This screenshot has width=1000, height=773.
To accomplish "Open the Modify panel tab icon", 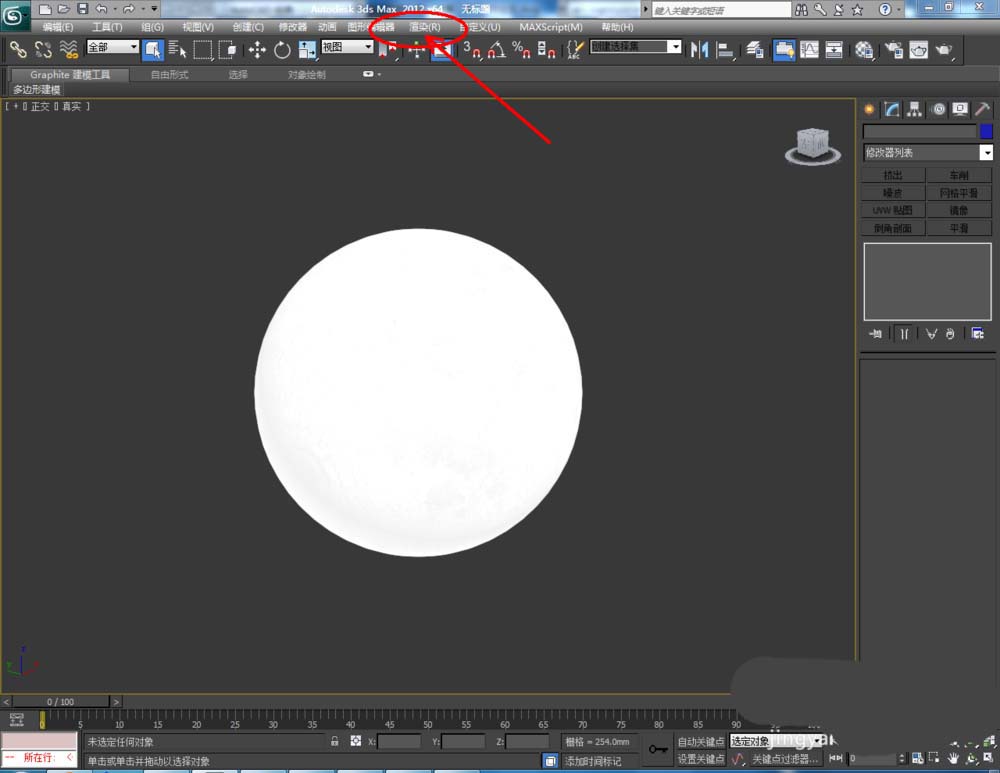I will (x=892, y=109).
